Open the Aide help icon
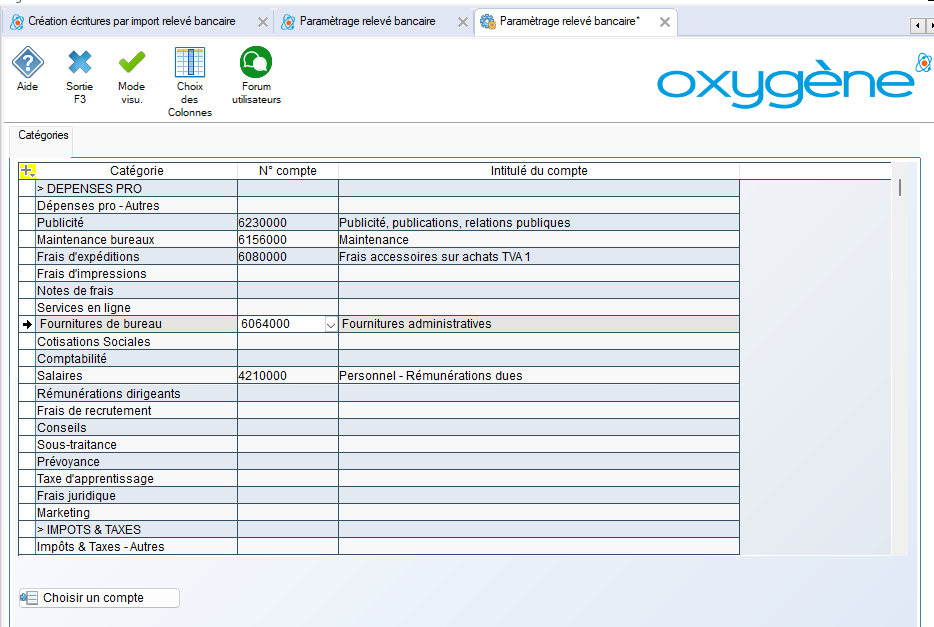 27,65
